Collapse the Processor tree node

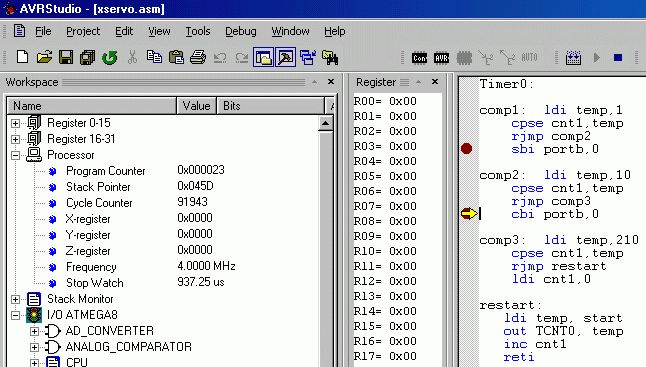pos(15,155)
